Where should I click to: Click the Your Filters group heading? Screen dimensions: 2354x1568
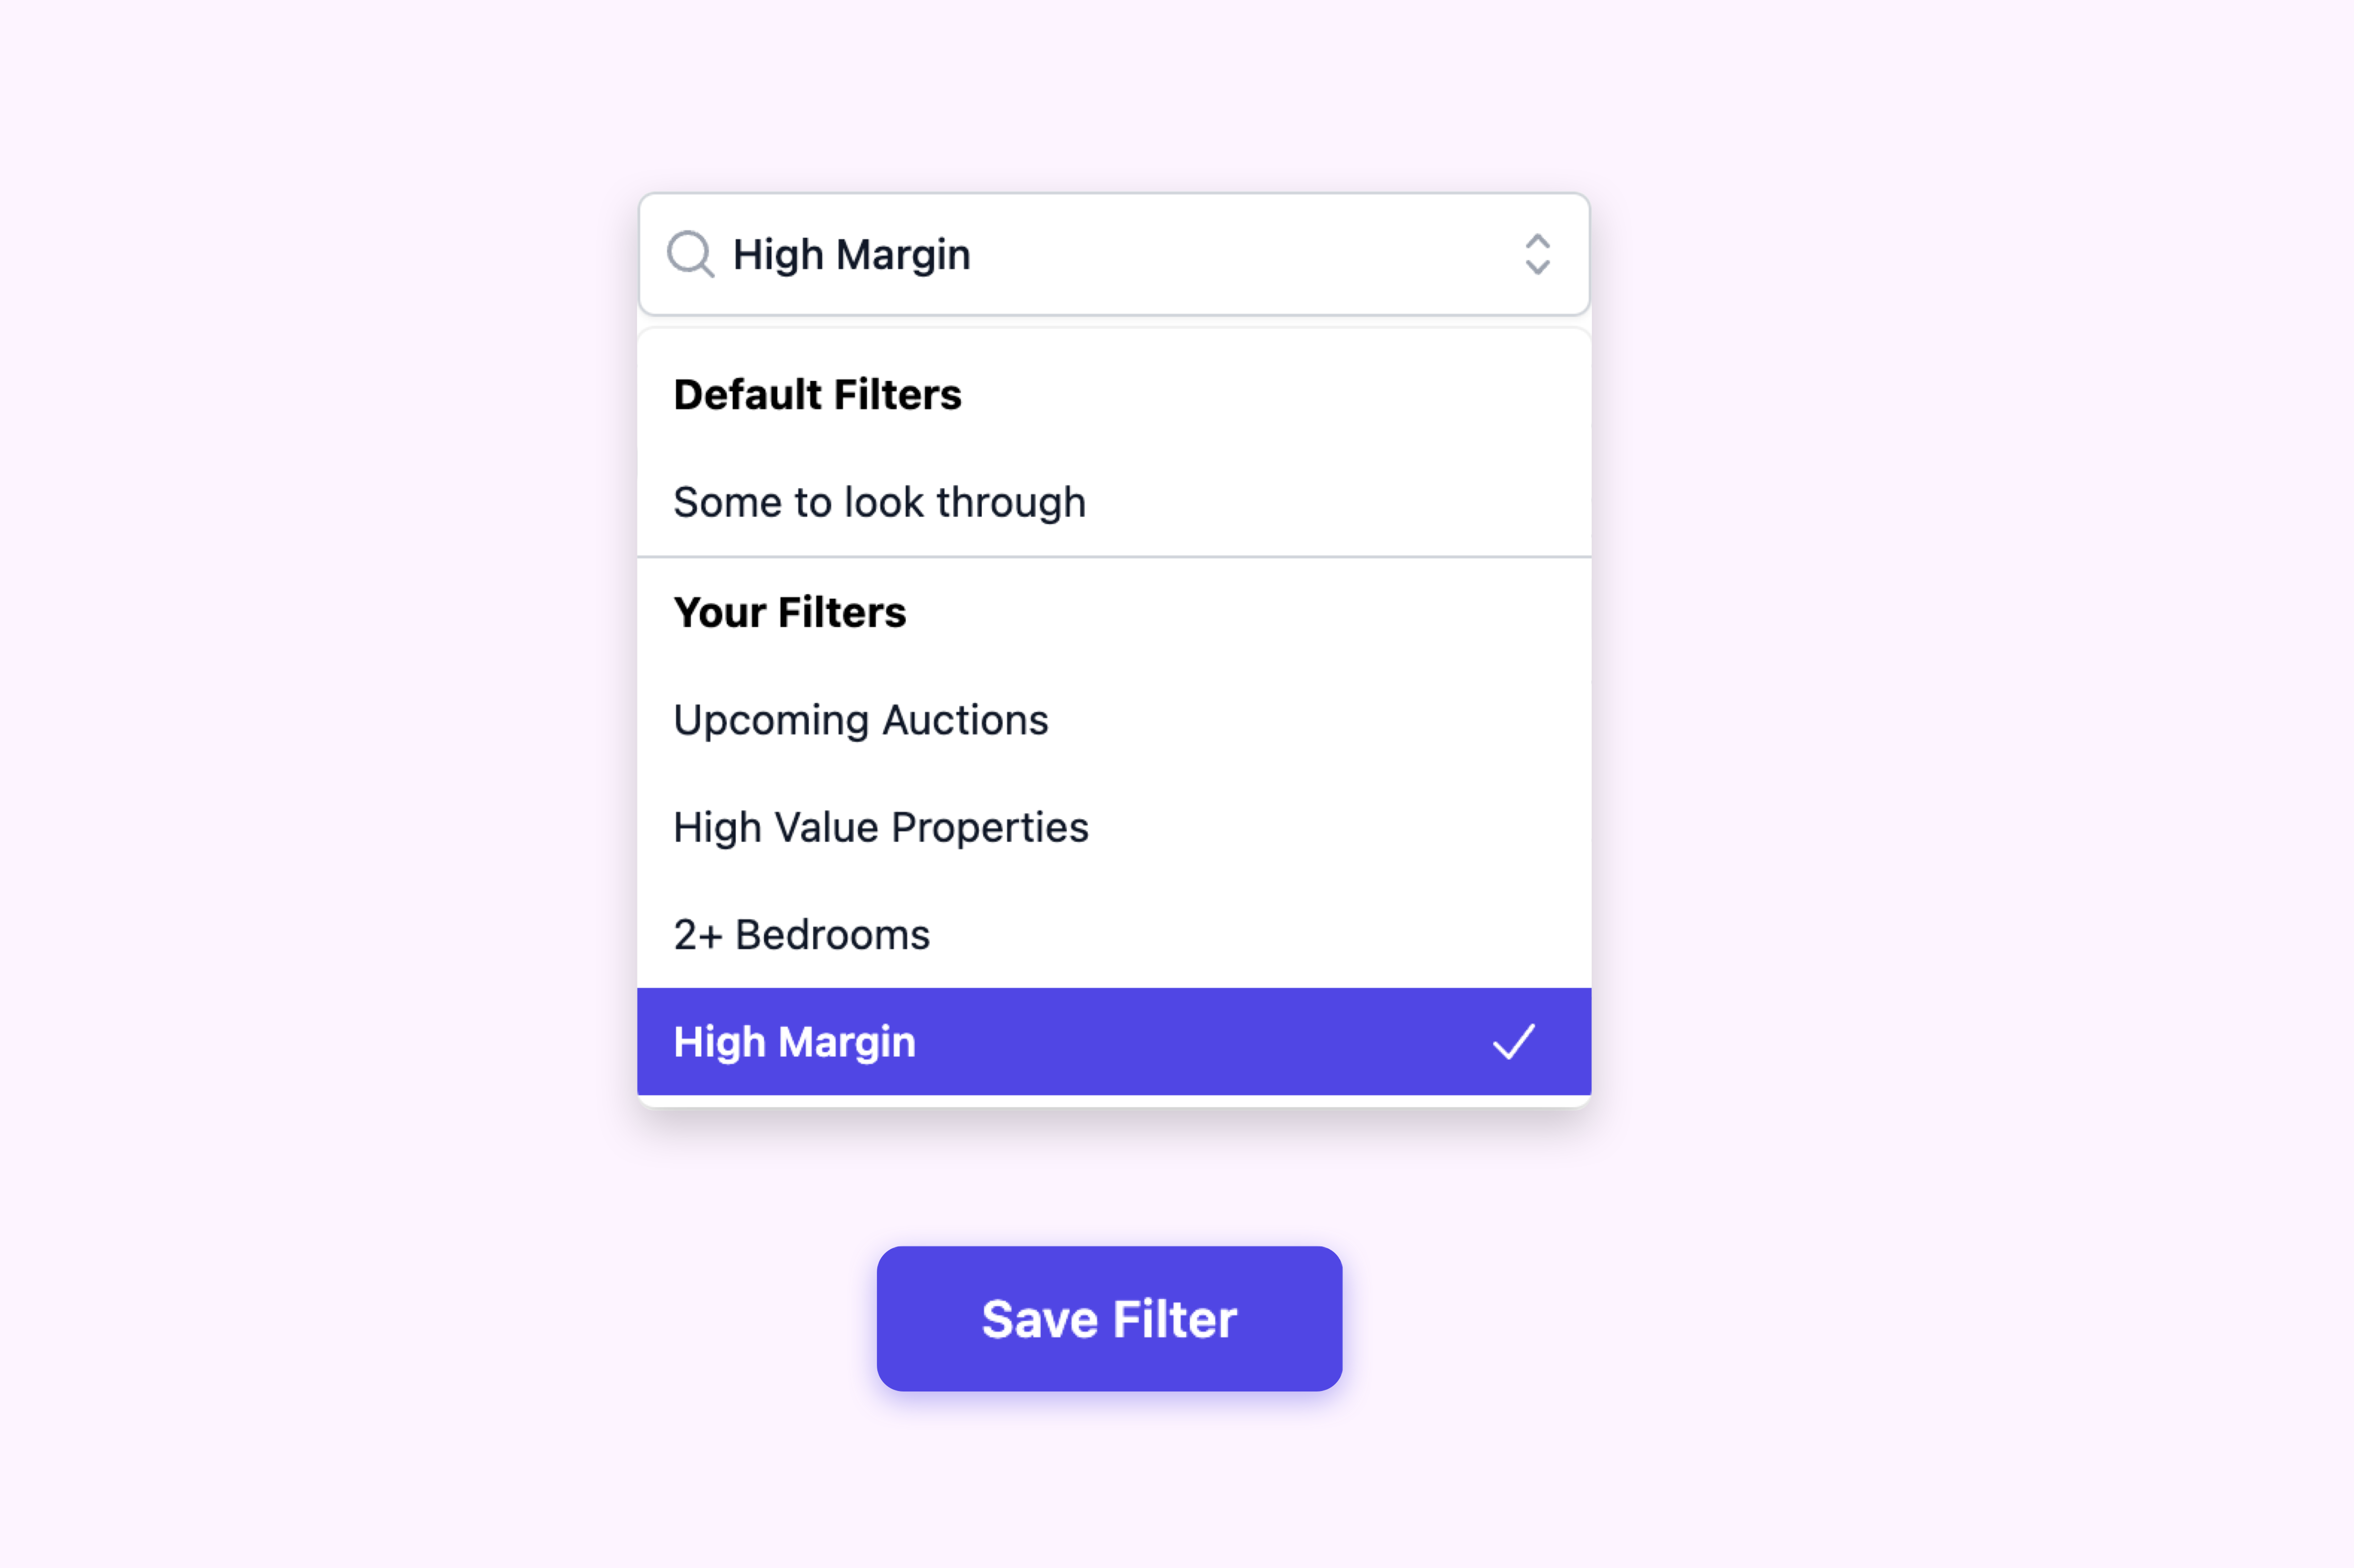coord(789,612)
